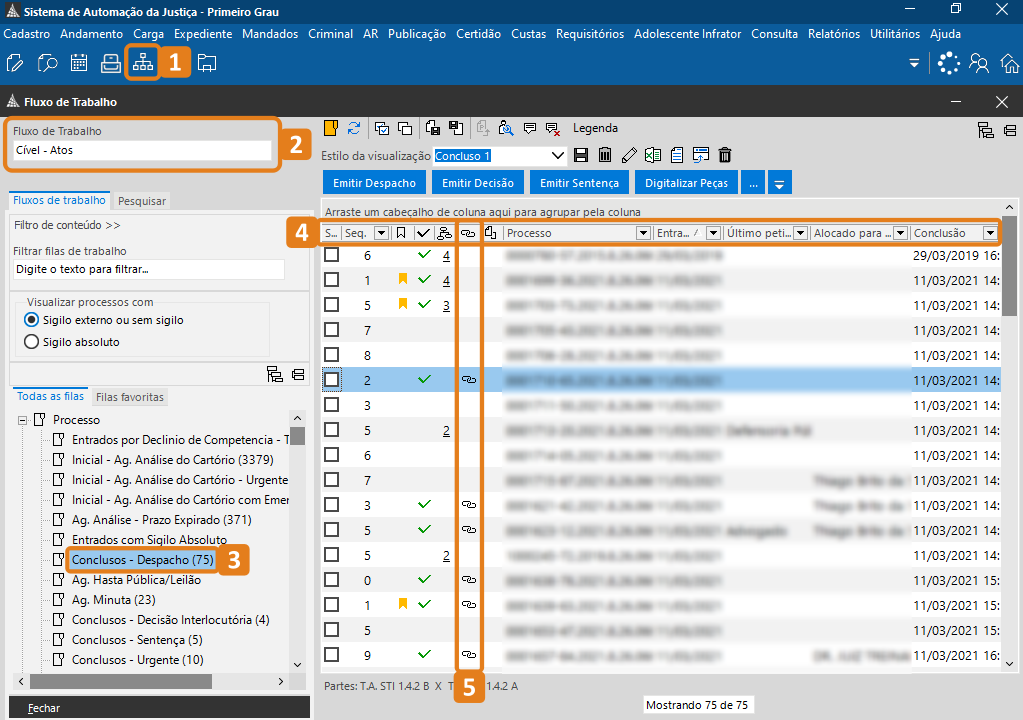Click Emitir Decisão button
Image resolution: width=1023 pixels, height=720 pixels.
[478, 183]
